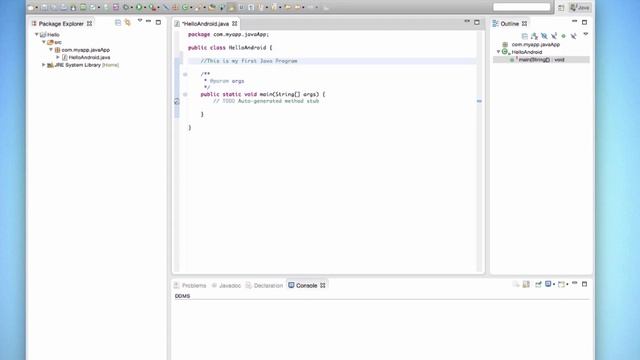Minimize the editor area
Screen dimensions: 640x360
[467, 21]
